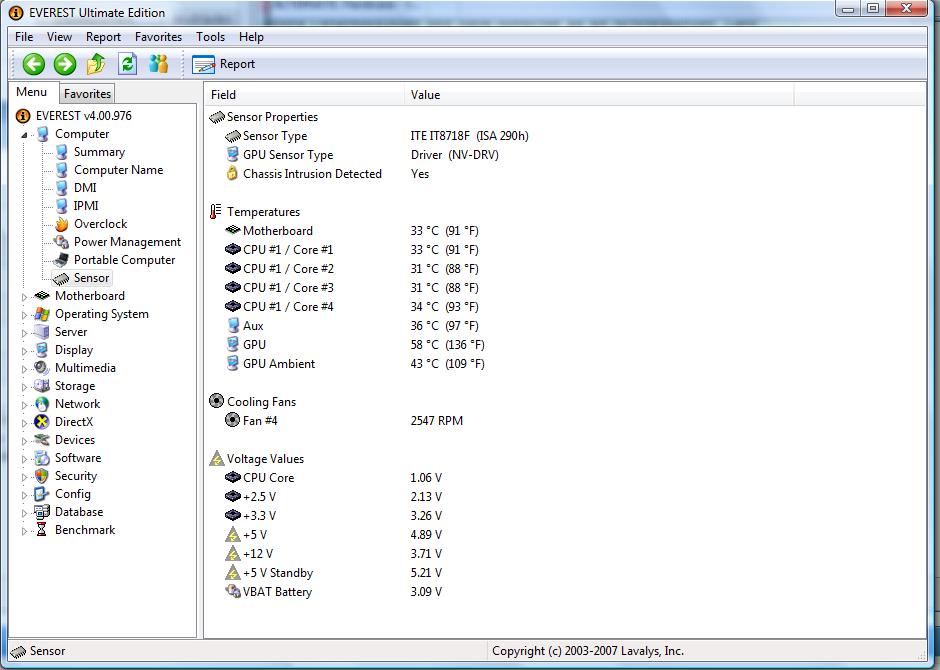Expand the Server tree node
Viewport: 940px width, 670px height.
pos(25,333)
